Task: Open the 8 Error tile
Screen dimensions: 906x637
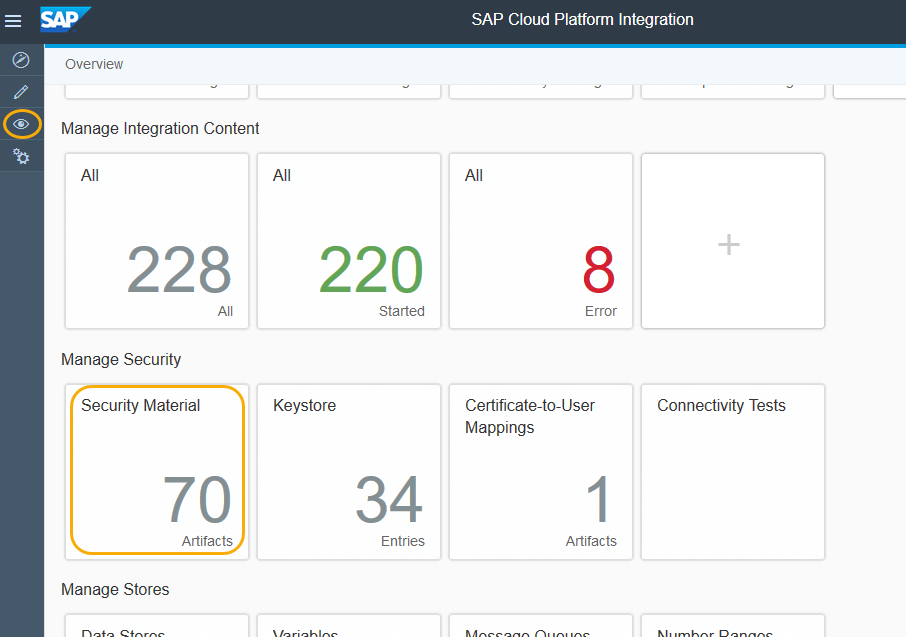Action: pos(541,241)
